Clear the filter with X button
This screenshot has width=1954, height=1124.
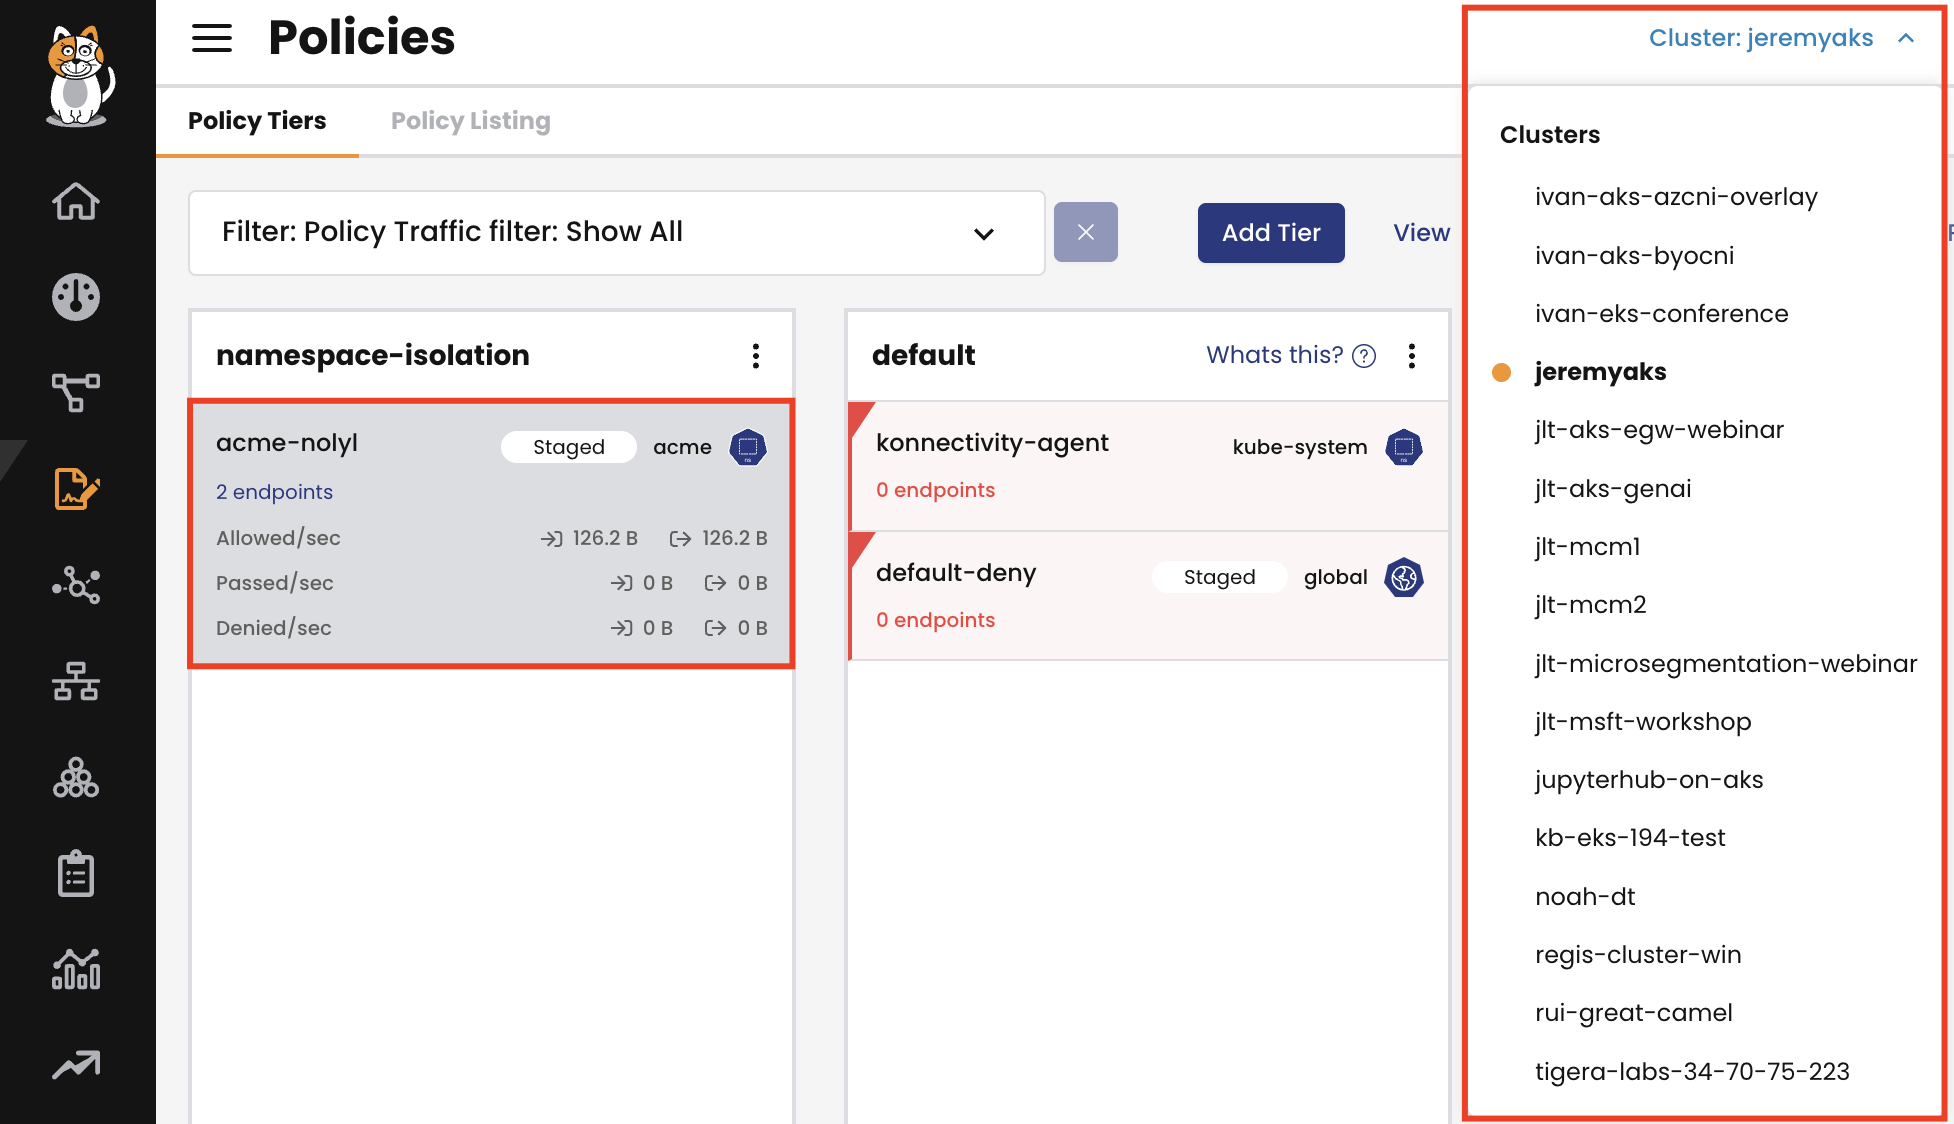pos(1085,233)
